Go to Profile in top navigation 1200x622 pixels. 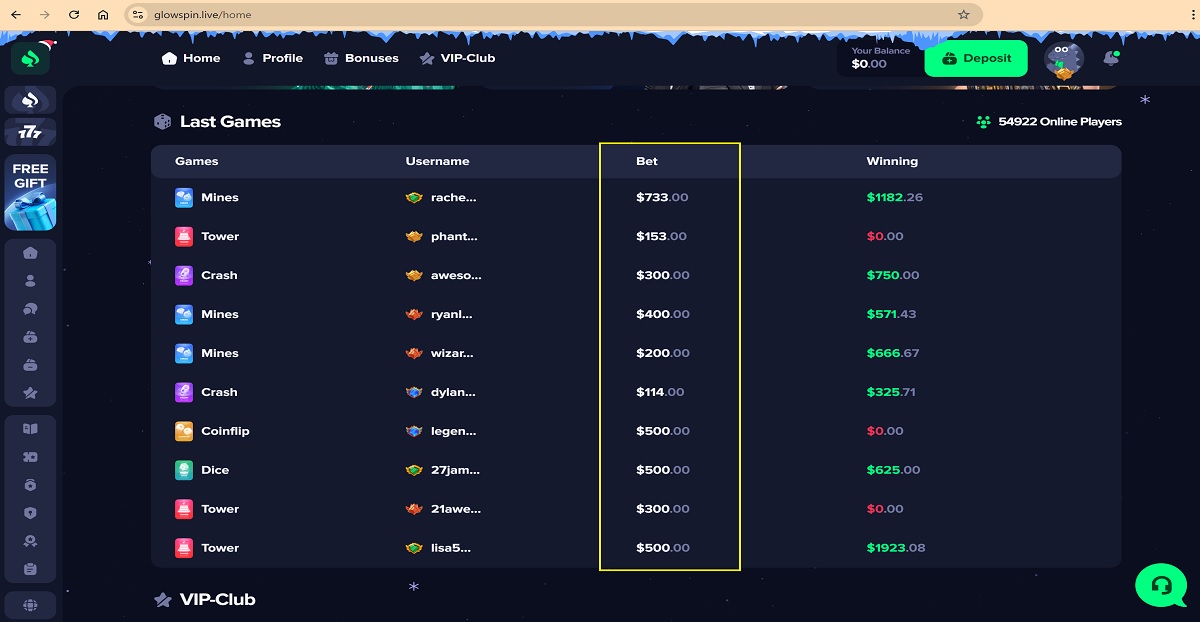(272, 58)
